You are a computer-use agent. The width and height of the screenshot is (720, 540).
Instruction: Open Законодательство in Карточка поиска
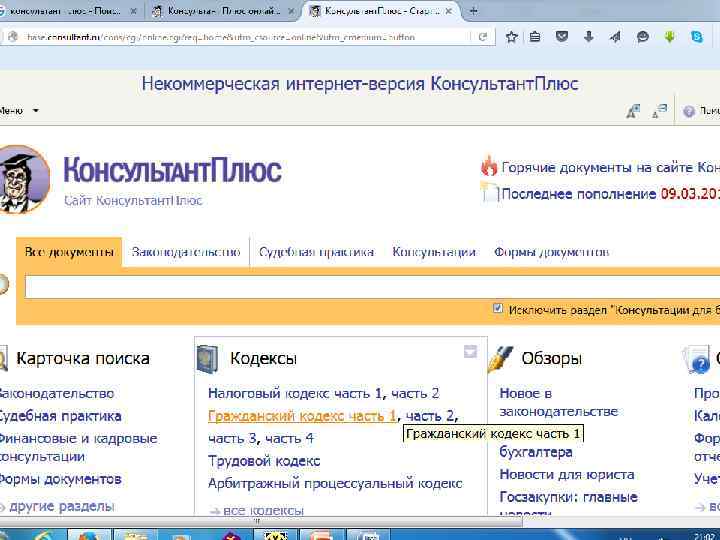[x=56, y=394]
